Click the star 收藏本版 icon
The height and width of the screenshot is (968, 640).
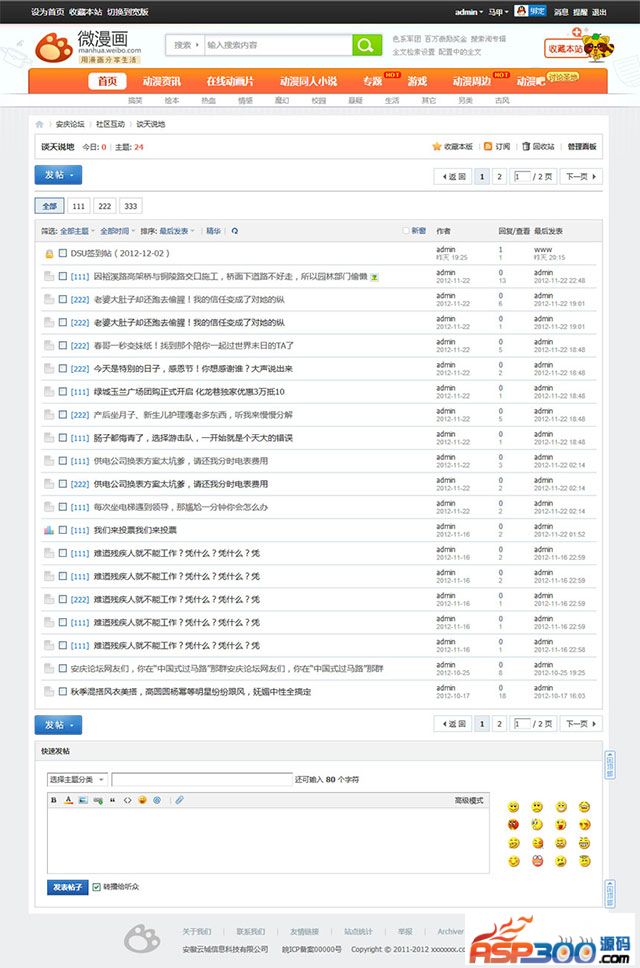[436, 146]
